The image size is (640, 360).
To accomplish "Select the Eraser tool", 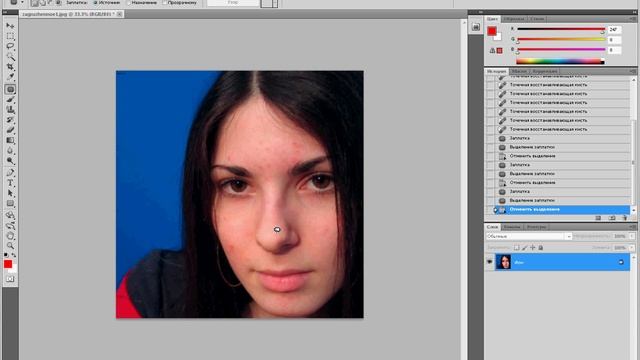I will coord(10,130).
